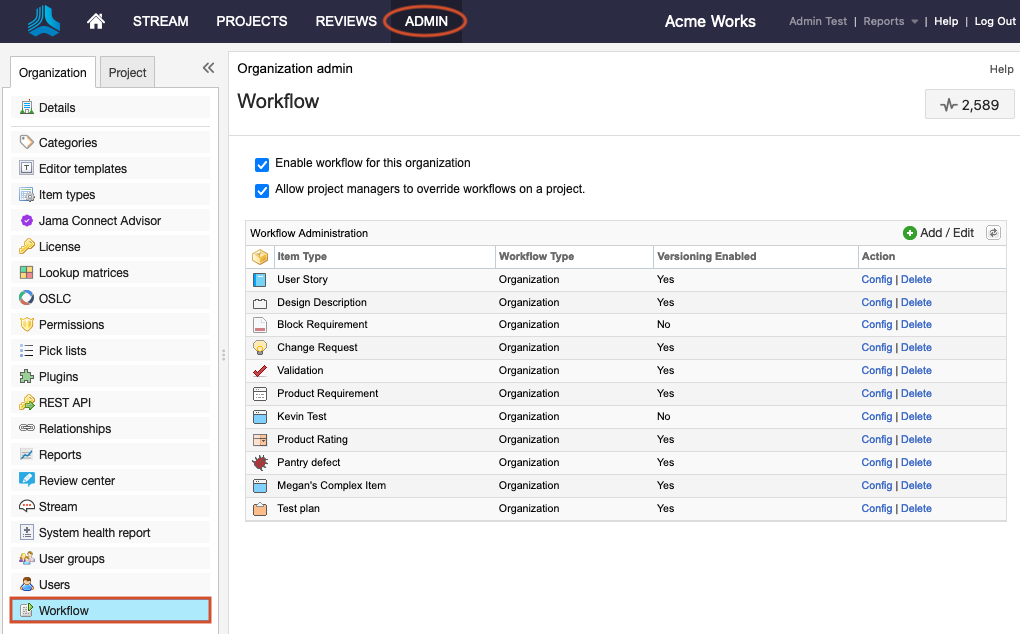Image resolution: width=1020 pixels, height=634 pixels.
Task: Click the Change Request lightbulb icon
Action: coord(260,348)
